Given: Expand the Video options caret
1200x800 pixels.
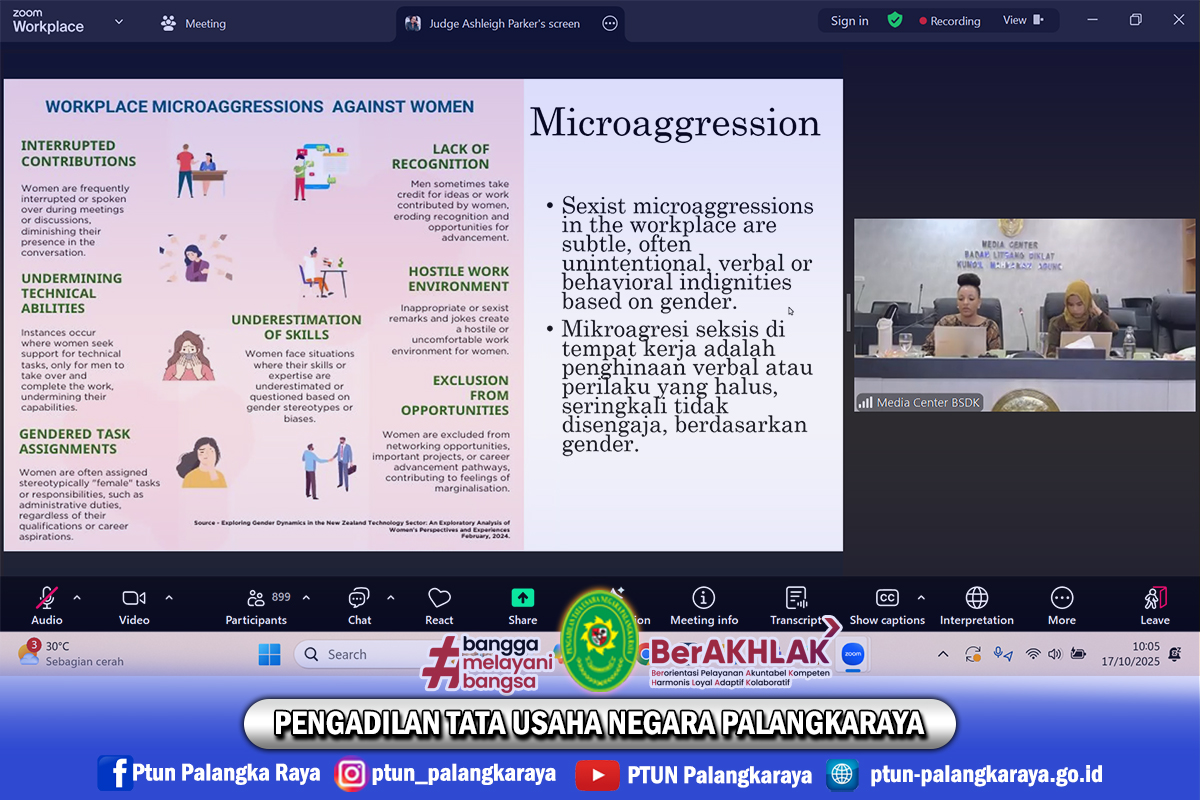Looking at the screenshot, I should (x=168, y=597).
